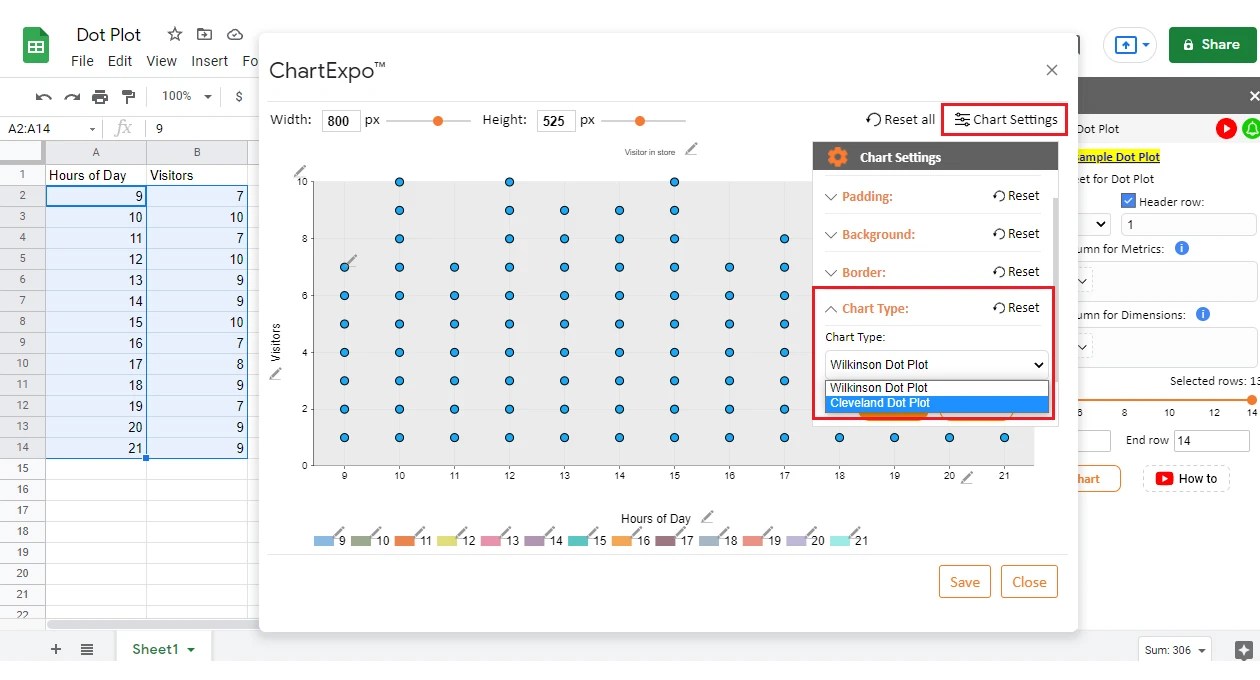The image size is (1260, 680).
Task: Open the File menu
Action: (82, 61)
